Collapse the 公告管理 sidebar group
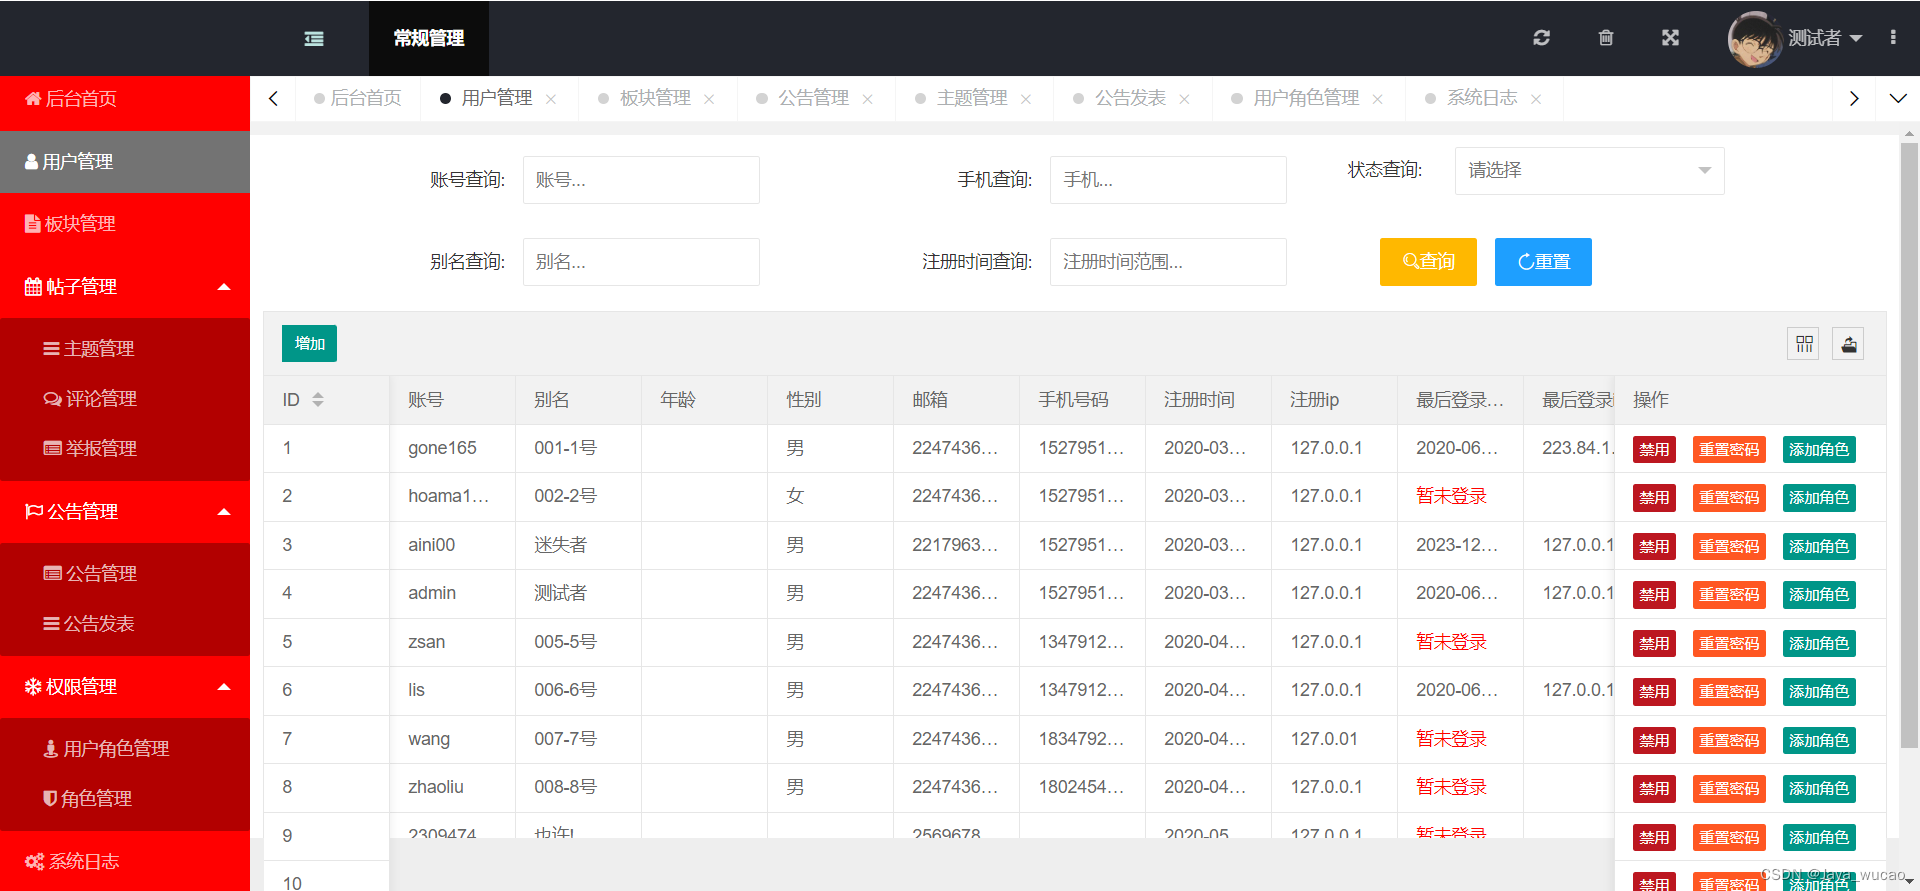 (125, 512)
